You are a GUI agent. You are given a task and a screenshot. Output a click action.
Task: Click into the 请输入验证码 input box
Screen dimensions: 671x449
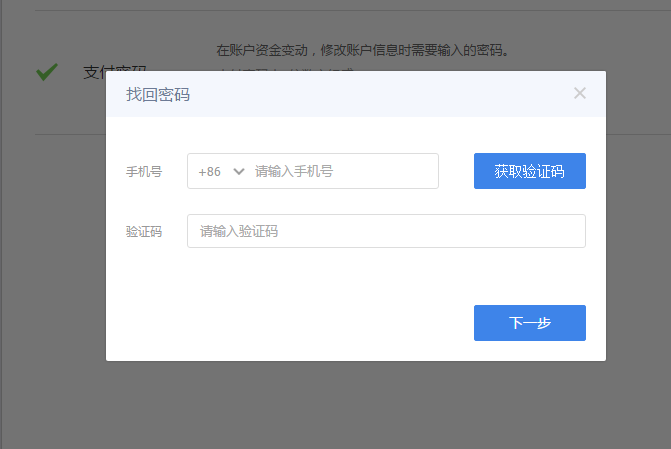point(385,231)
